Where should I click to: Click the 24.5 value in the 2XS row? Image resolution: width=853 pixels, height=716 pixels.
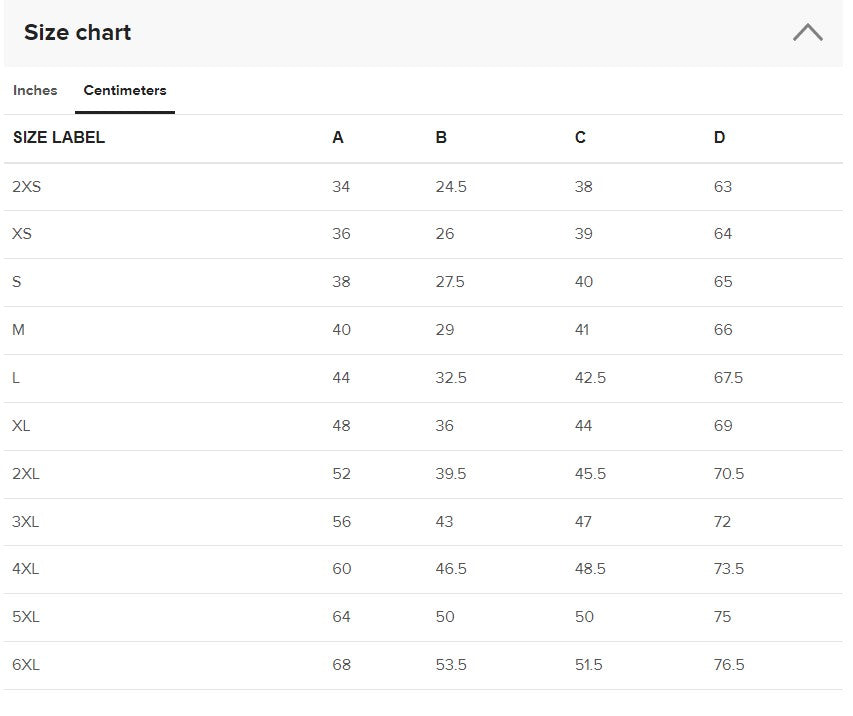(x=451, y=187)
